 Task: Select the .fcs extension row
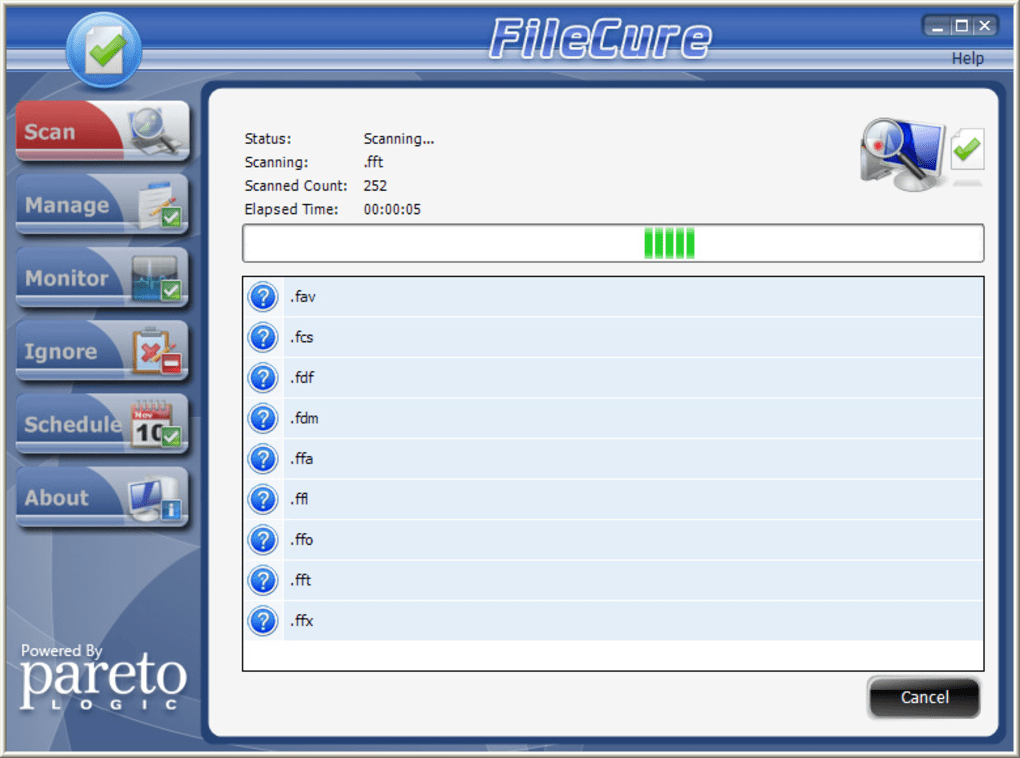[x=613, y=338]
